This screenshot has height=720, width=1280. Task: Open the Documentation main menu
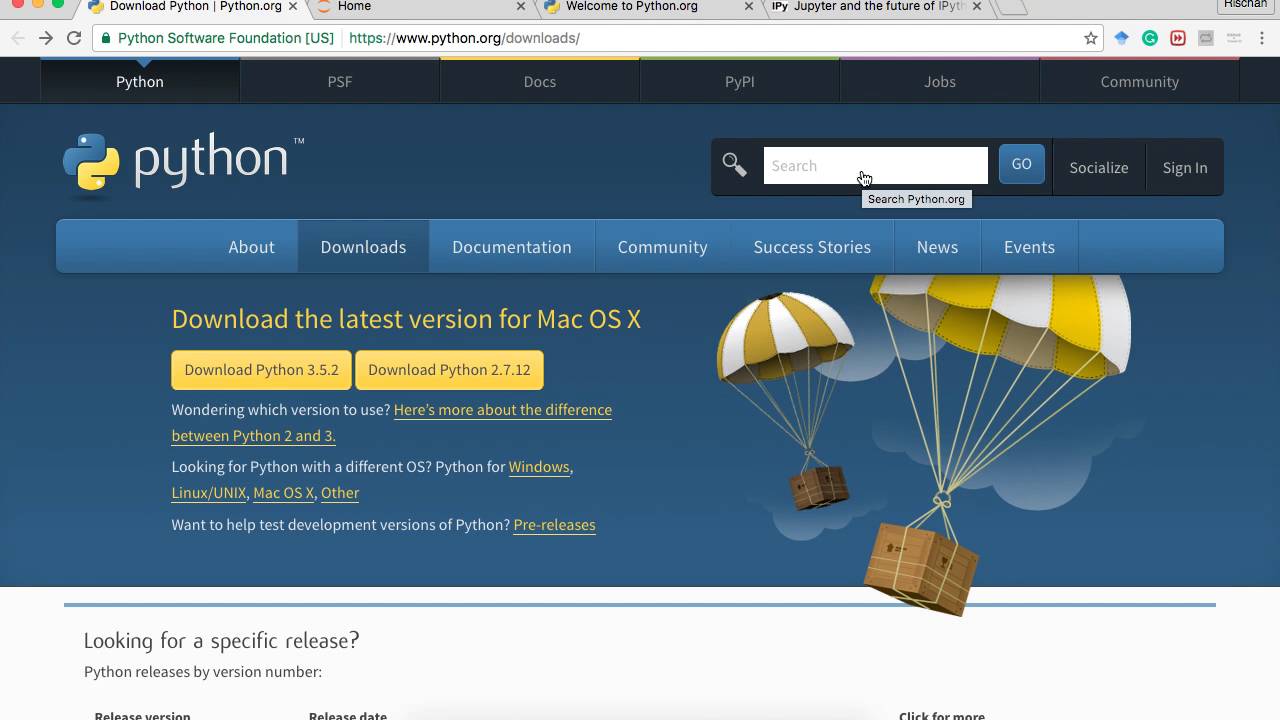tap(512, 247)
